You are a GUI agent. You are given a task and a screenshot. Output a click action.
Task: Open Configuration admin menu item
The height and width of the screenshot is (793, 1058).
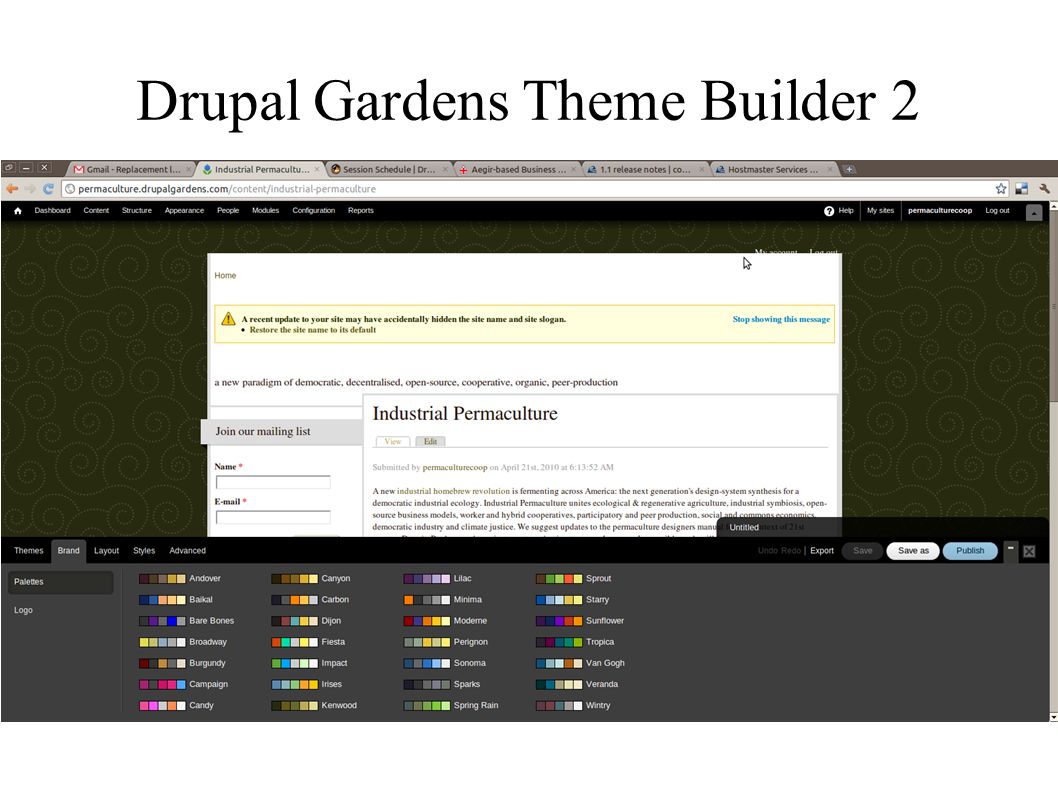coord(314,211)
